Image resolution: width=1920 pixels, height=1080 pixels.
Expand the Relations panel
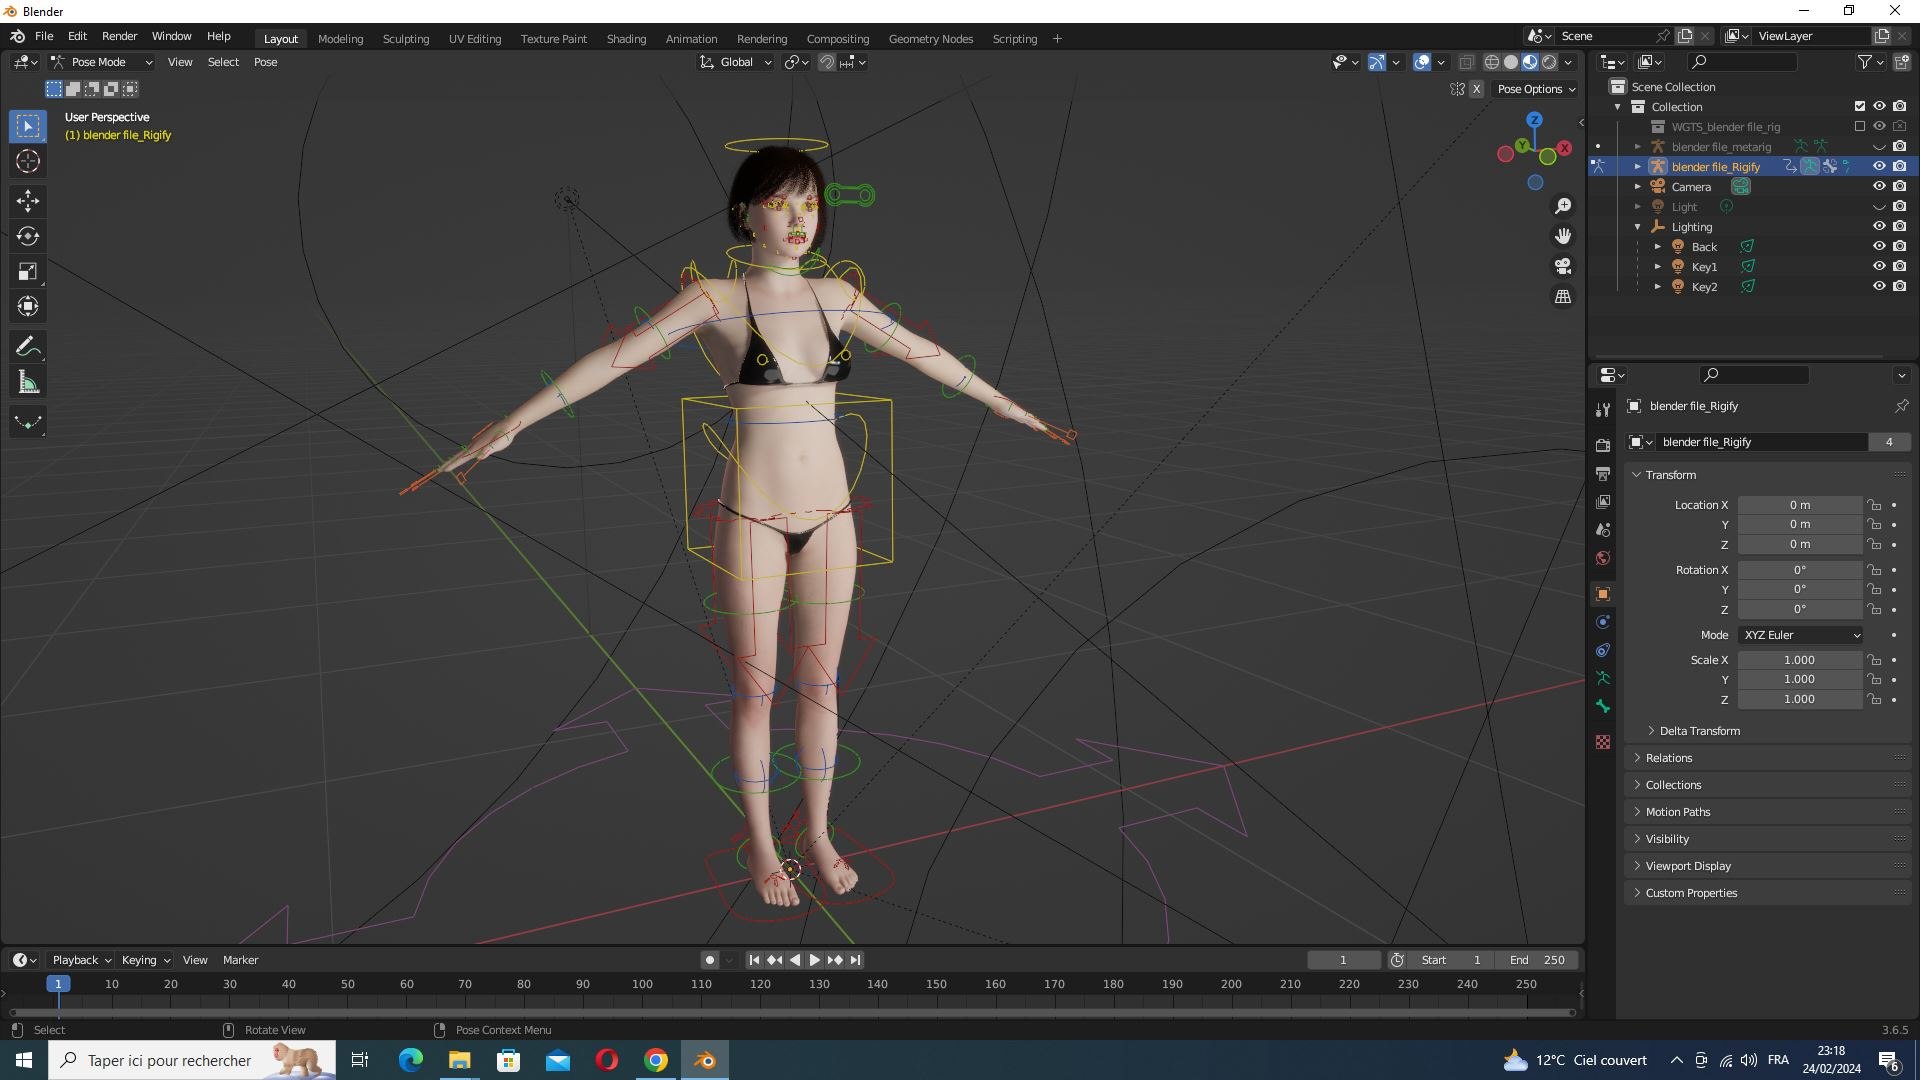point(1668,758)
